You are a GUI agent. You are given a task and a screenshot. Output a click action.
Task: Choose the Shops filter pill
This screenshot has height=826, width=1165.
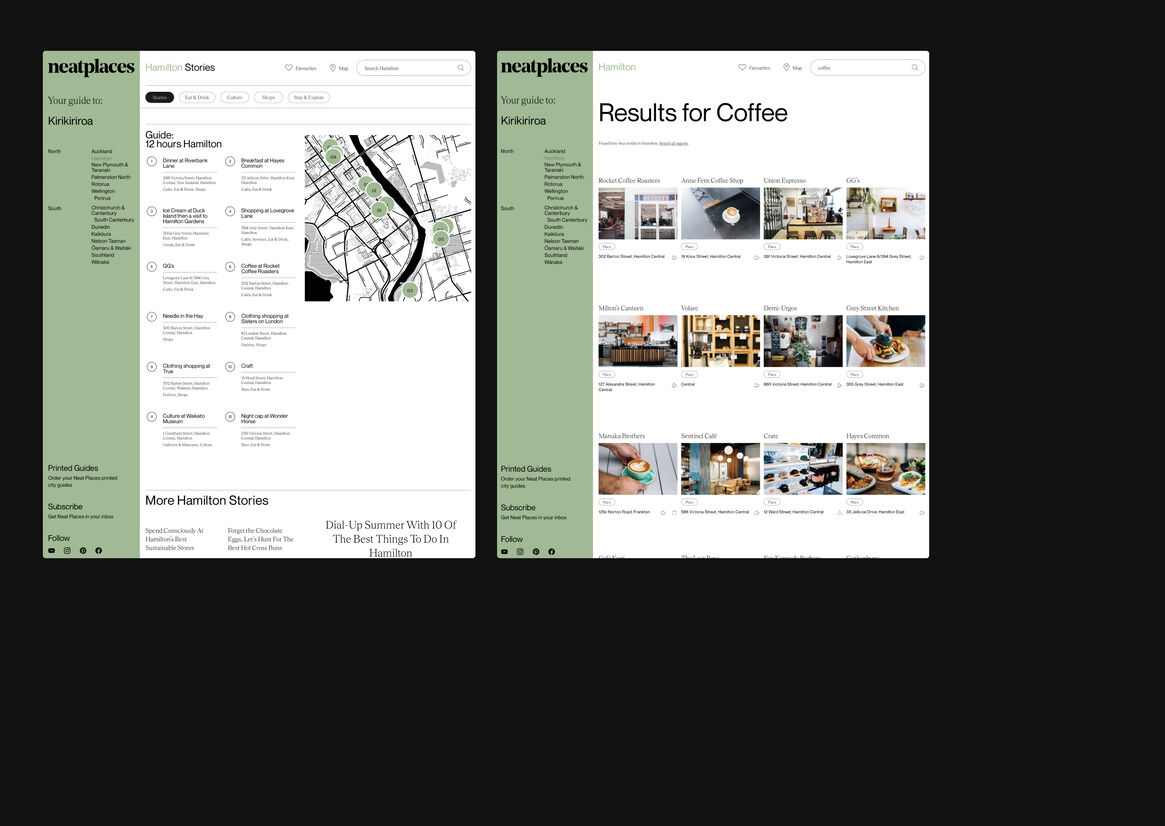pos(268,98)
